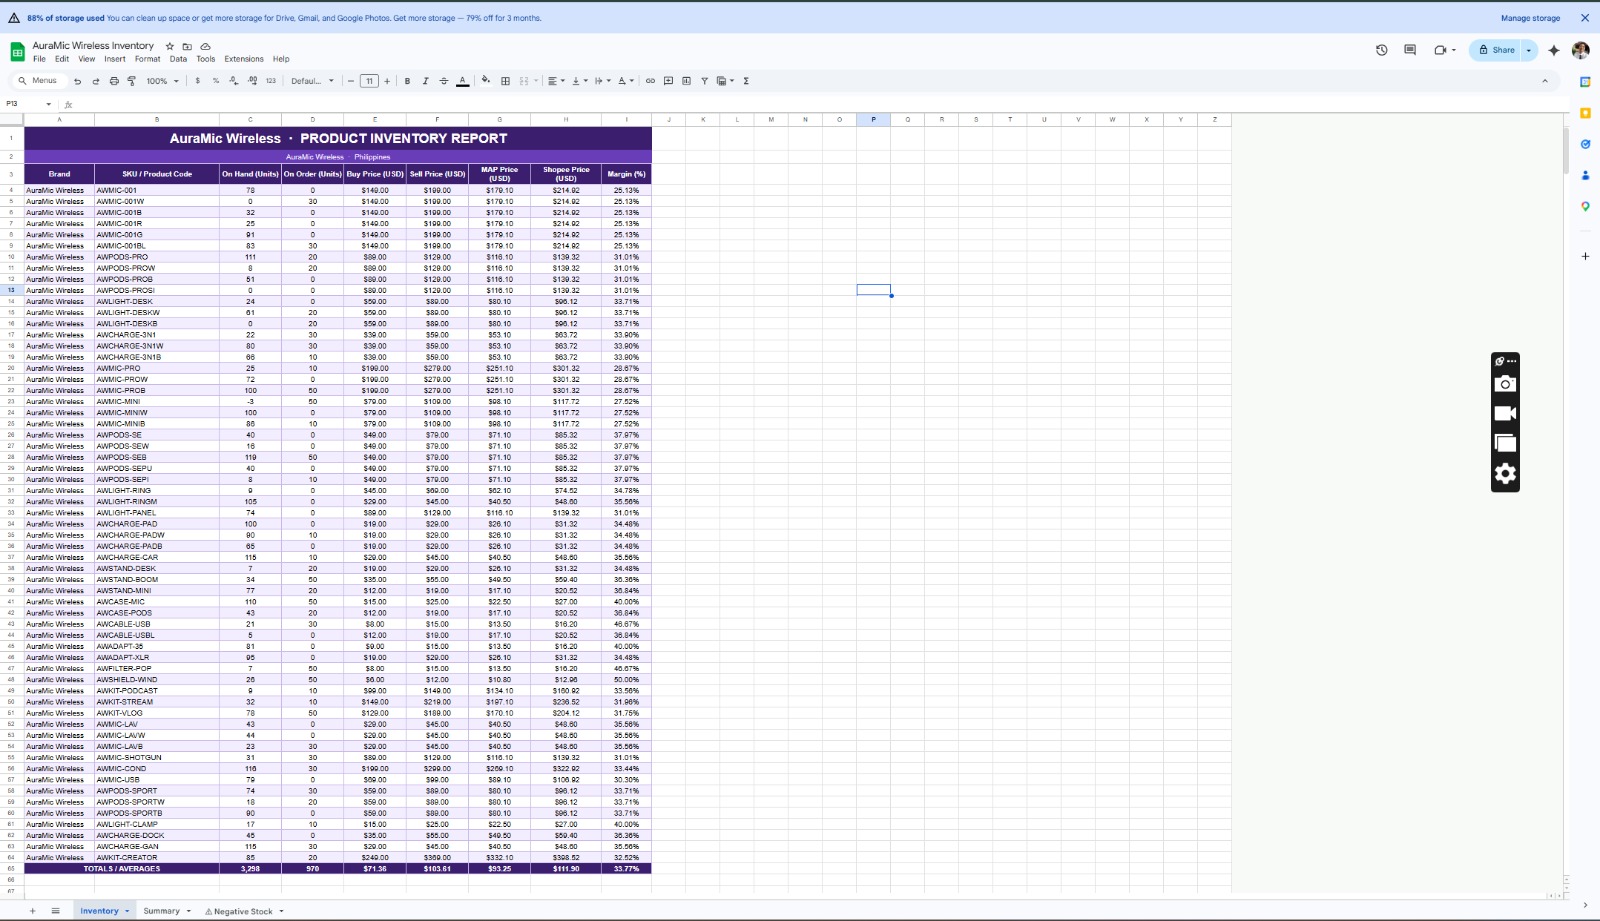
Task: Open the Data menu
Action: (178, 59)
